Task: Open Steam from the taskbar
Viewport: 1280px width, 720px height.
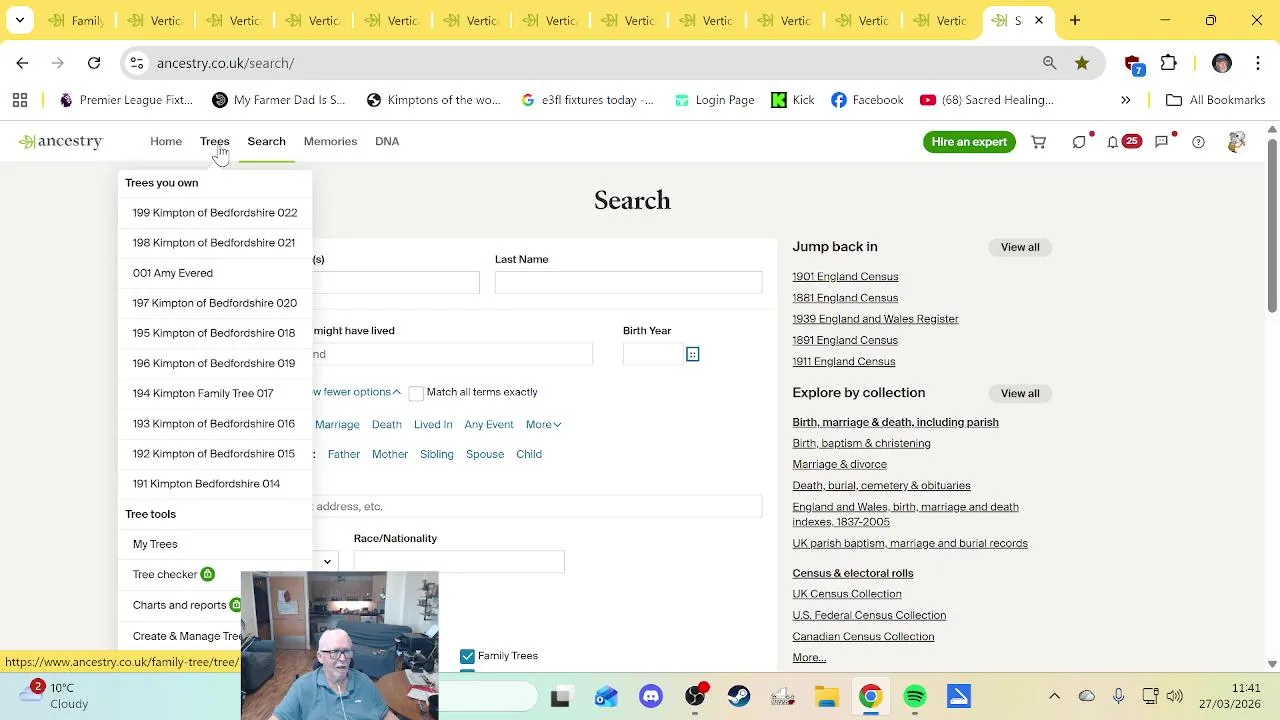Action: coord(739,697)
